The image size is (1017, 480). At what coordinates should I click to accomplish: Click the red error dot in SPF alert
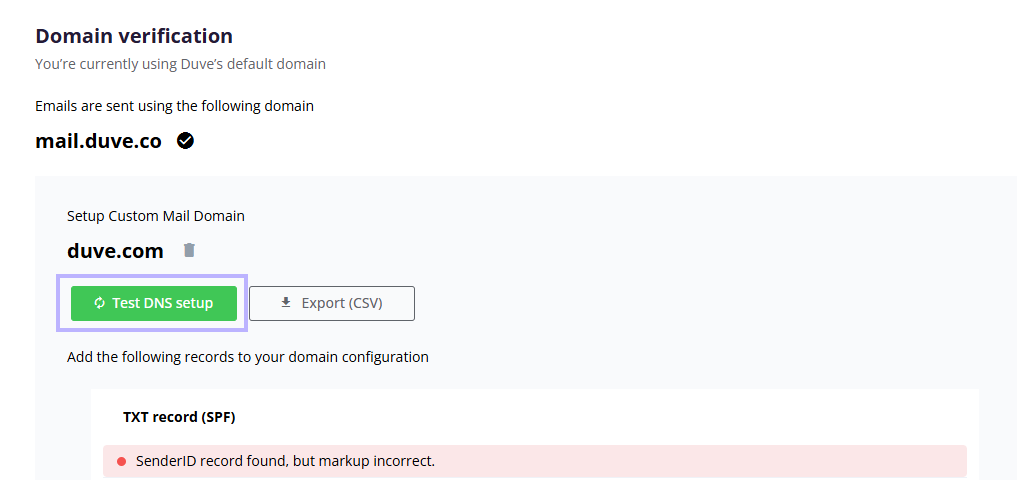click(x=121, y=462)
